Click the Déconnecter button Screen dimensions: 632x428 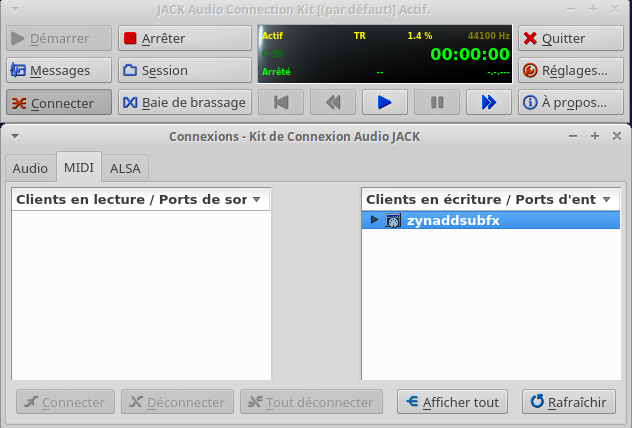[x=177, y=402]
